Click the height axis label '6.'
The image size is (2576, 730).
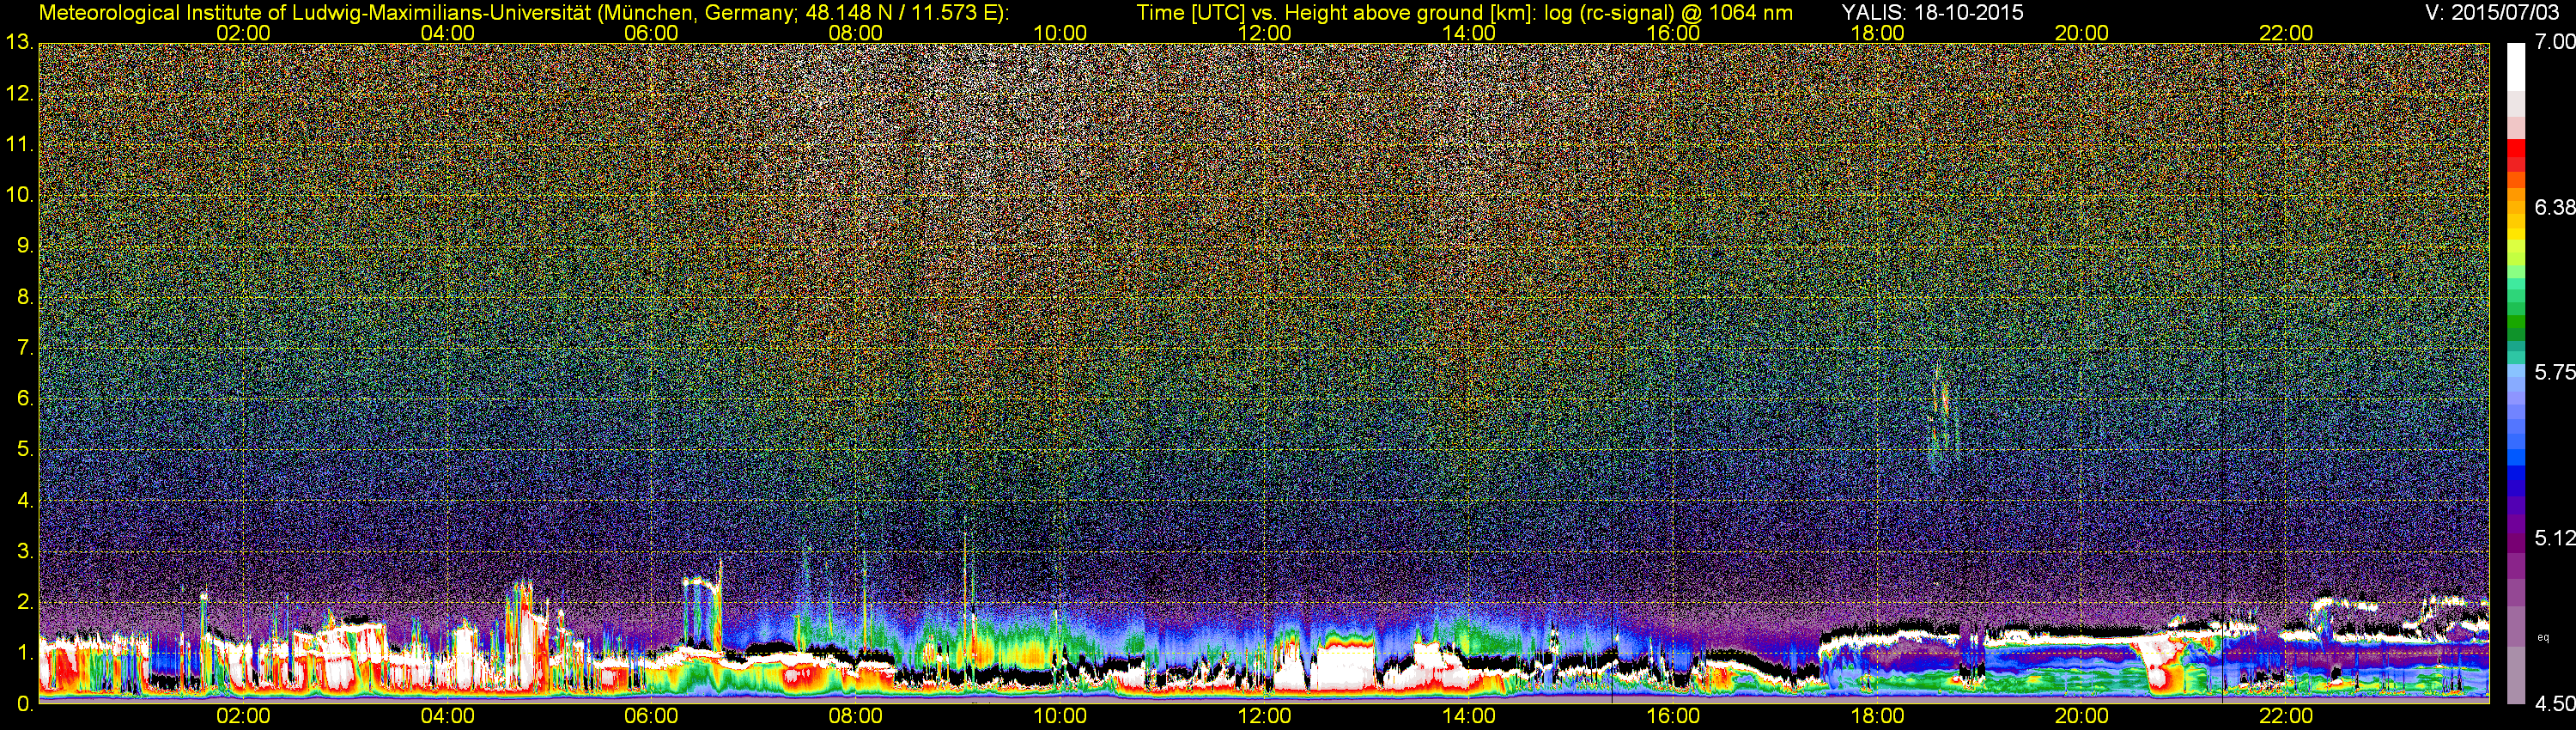pyautogui.click(x=25, y=399)
